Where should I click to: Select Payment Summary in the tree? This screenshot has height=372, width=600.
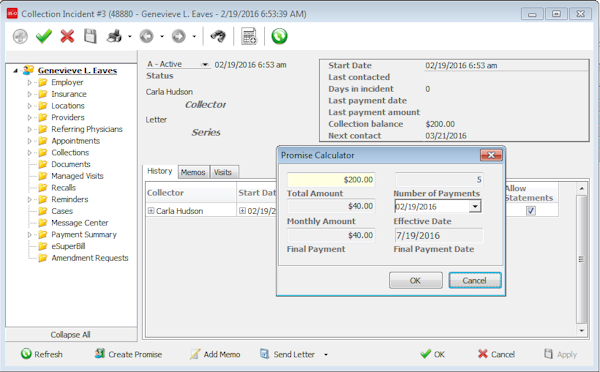click(x=84, y=235)
